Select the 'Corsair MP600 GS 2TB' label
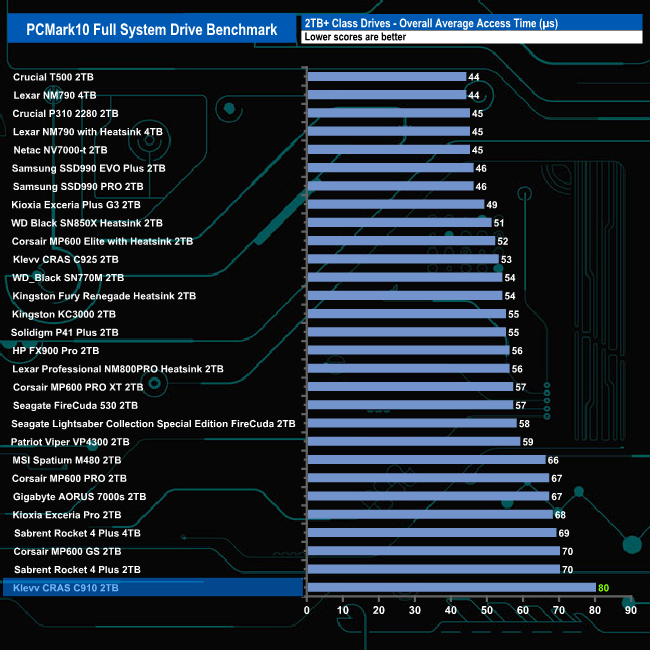650x650 pixels. tap(68, 551)
